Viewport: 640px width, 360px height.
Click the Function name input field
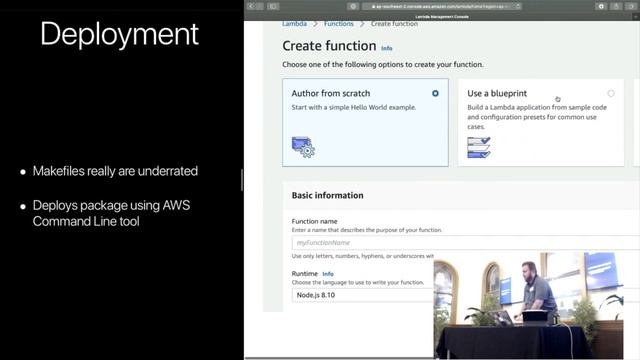click(465, 242)
